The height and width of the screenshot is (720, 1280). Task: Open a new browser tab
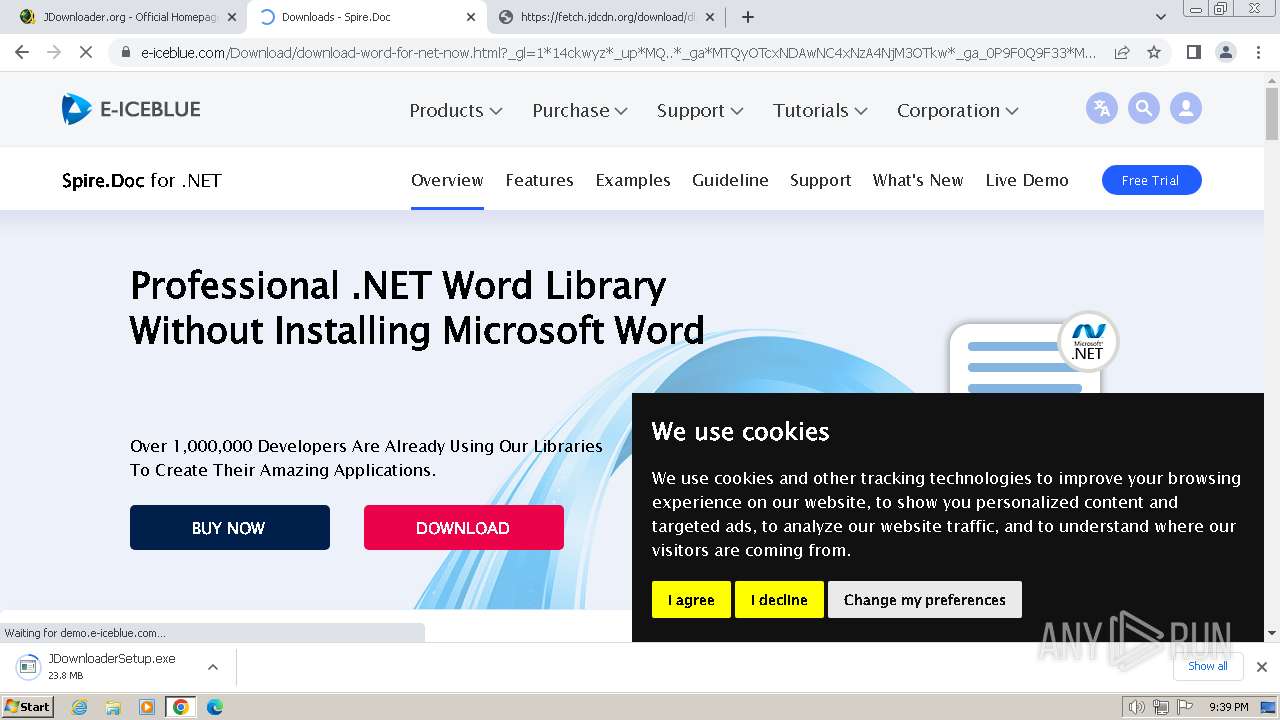(x=748, y=17)
